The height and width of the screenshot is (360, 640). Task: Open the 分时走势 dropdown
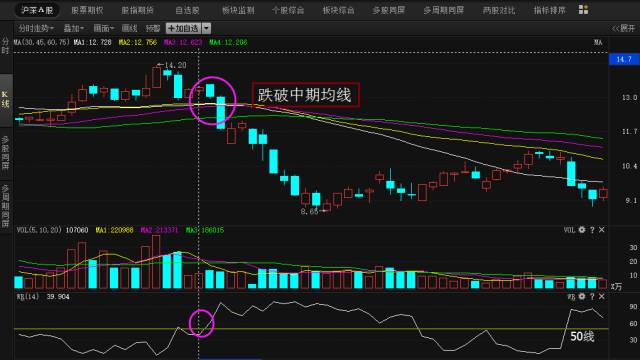point(36,28)
